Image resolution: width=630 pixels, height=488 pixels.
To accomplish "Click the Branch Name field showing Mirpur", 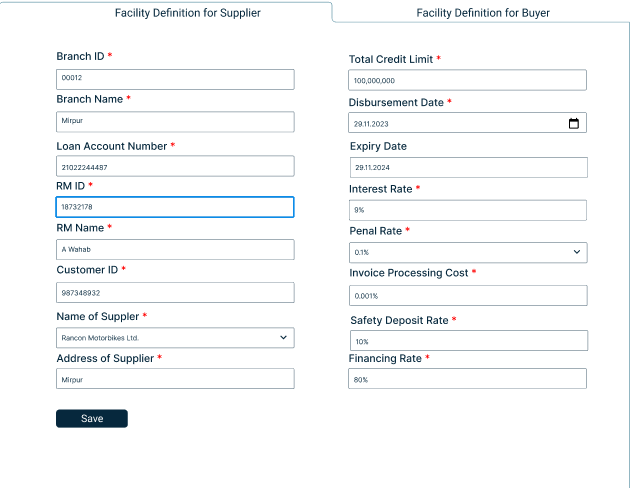I will 175,122.
